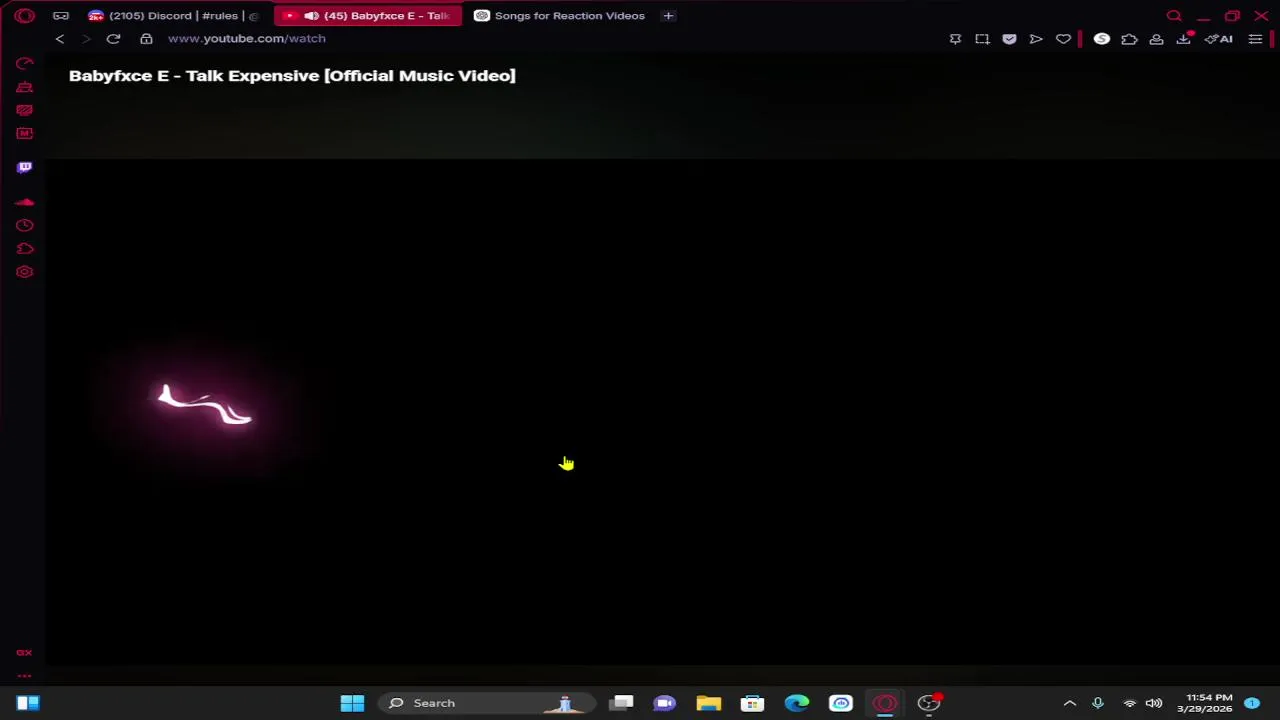1280x720 pixels.
Task: Click the send arrow flow icon
Action: coord(1036,39)
